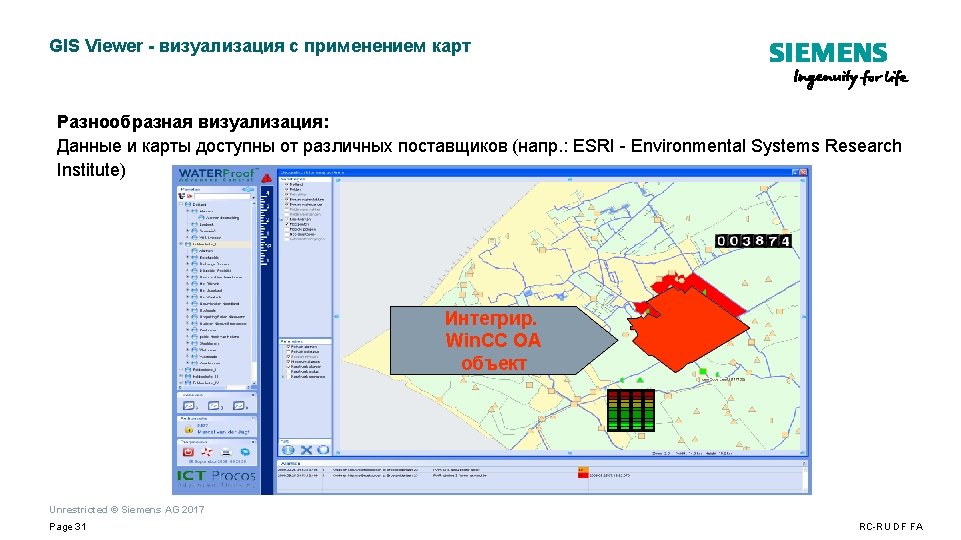Click the red pinwheel icon in bottom toolbar

coord(207,452)
